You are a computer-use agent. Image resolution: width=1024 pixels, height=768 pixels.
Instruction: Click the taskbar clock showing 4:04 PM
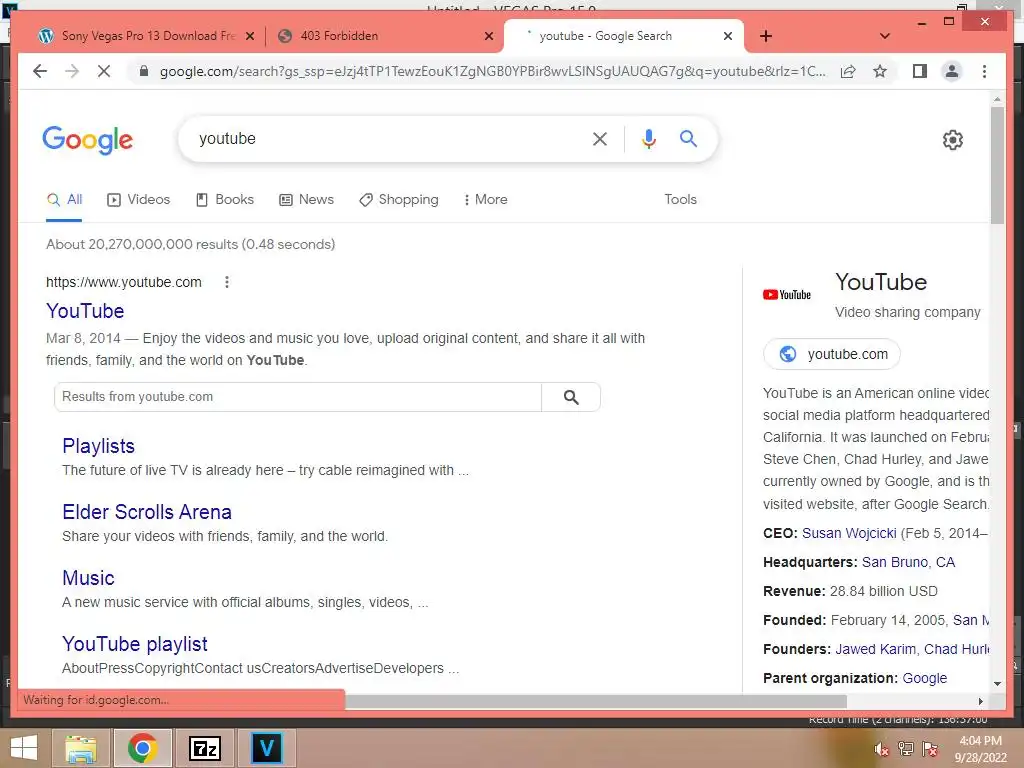pyautogui.click(x=980, y=749)
